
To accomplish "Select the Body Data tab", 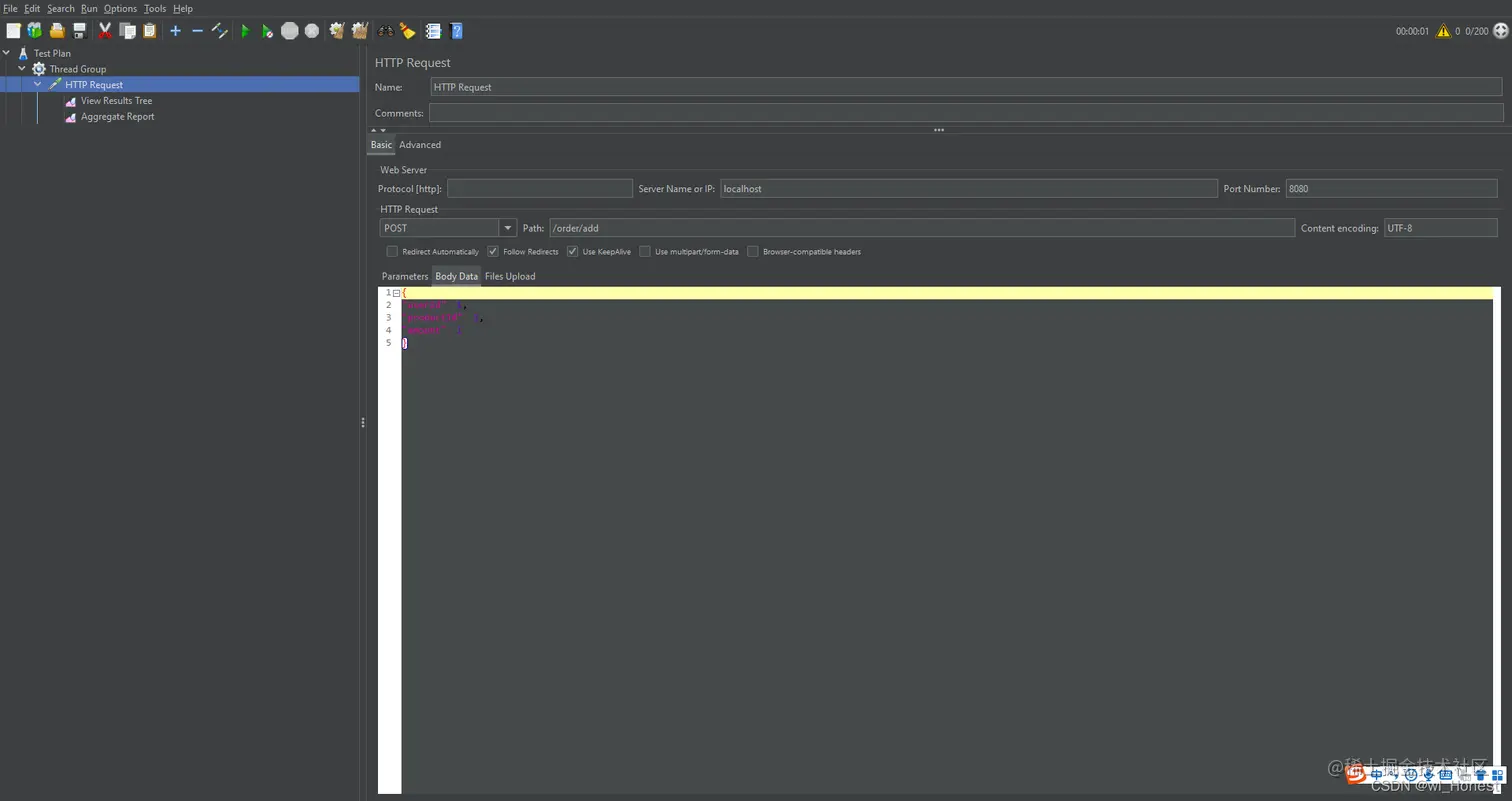I will [456, 276].
